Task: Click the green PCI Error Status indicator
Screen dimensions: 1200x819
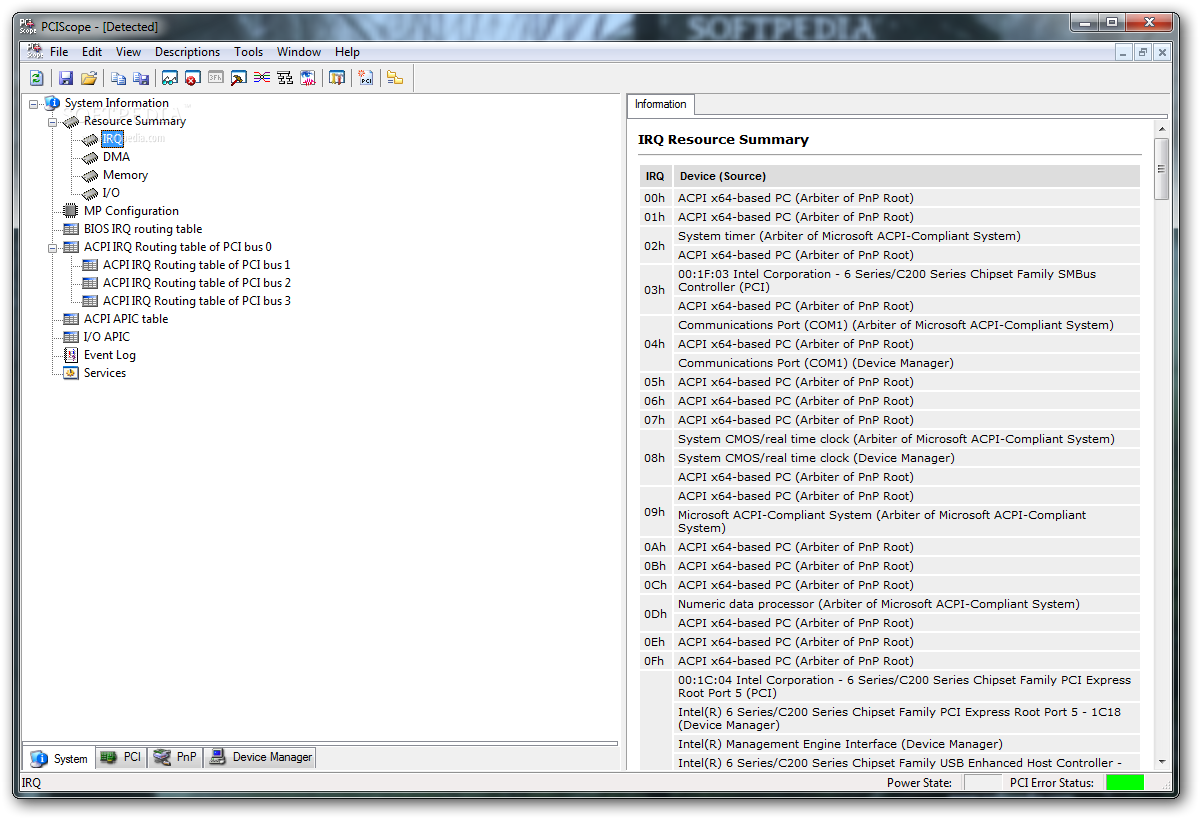Action: [x=1125, y=782]
